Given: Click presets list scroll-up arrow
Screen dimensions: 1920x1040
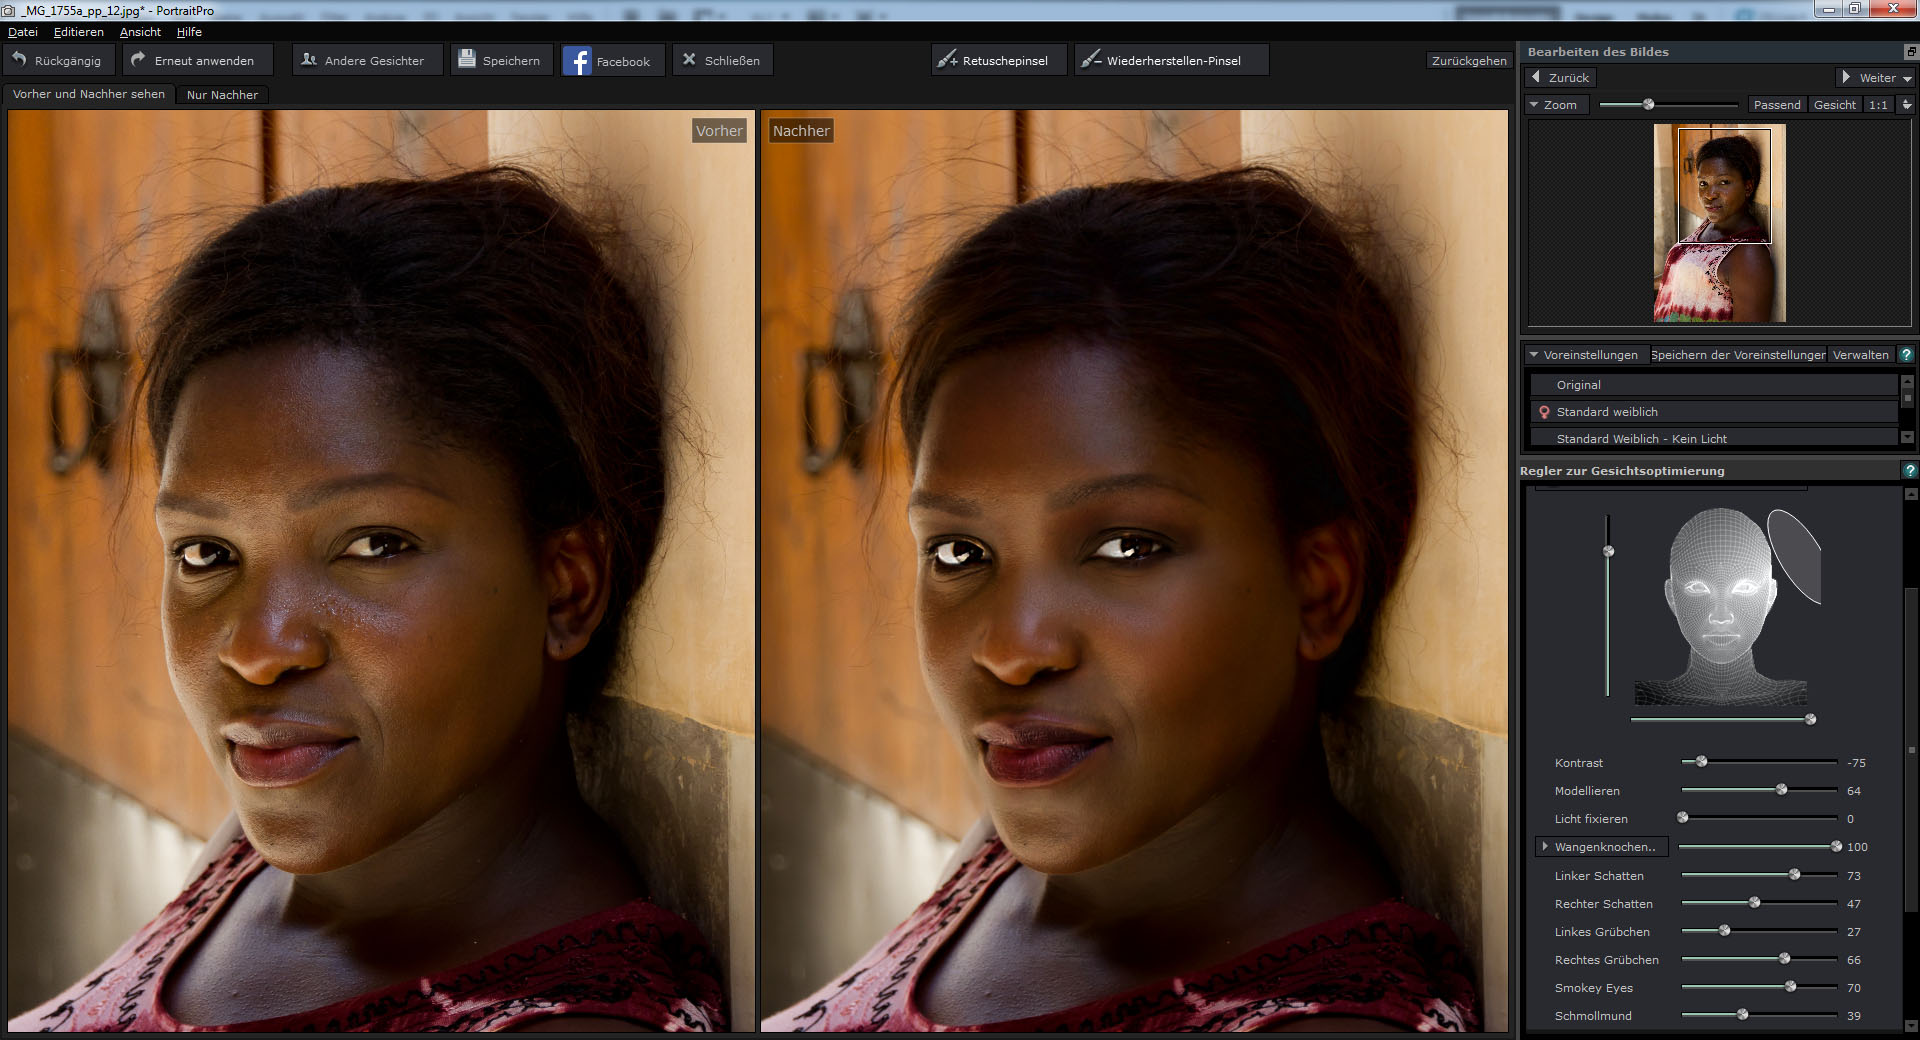Looking at the screenshot, I should pos(1907,381).
